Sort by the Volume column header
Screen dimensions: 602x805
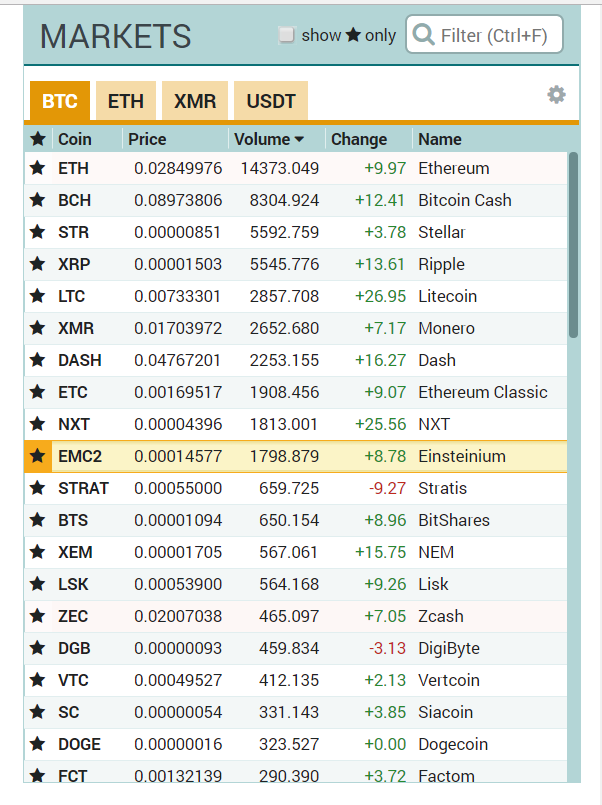268,139
